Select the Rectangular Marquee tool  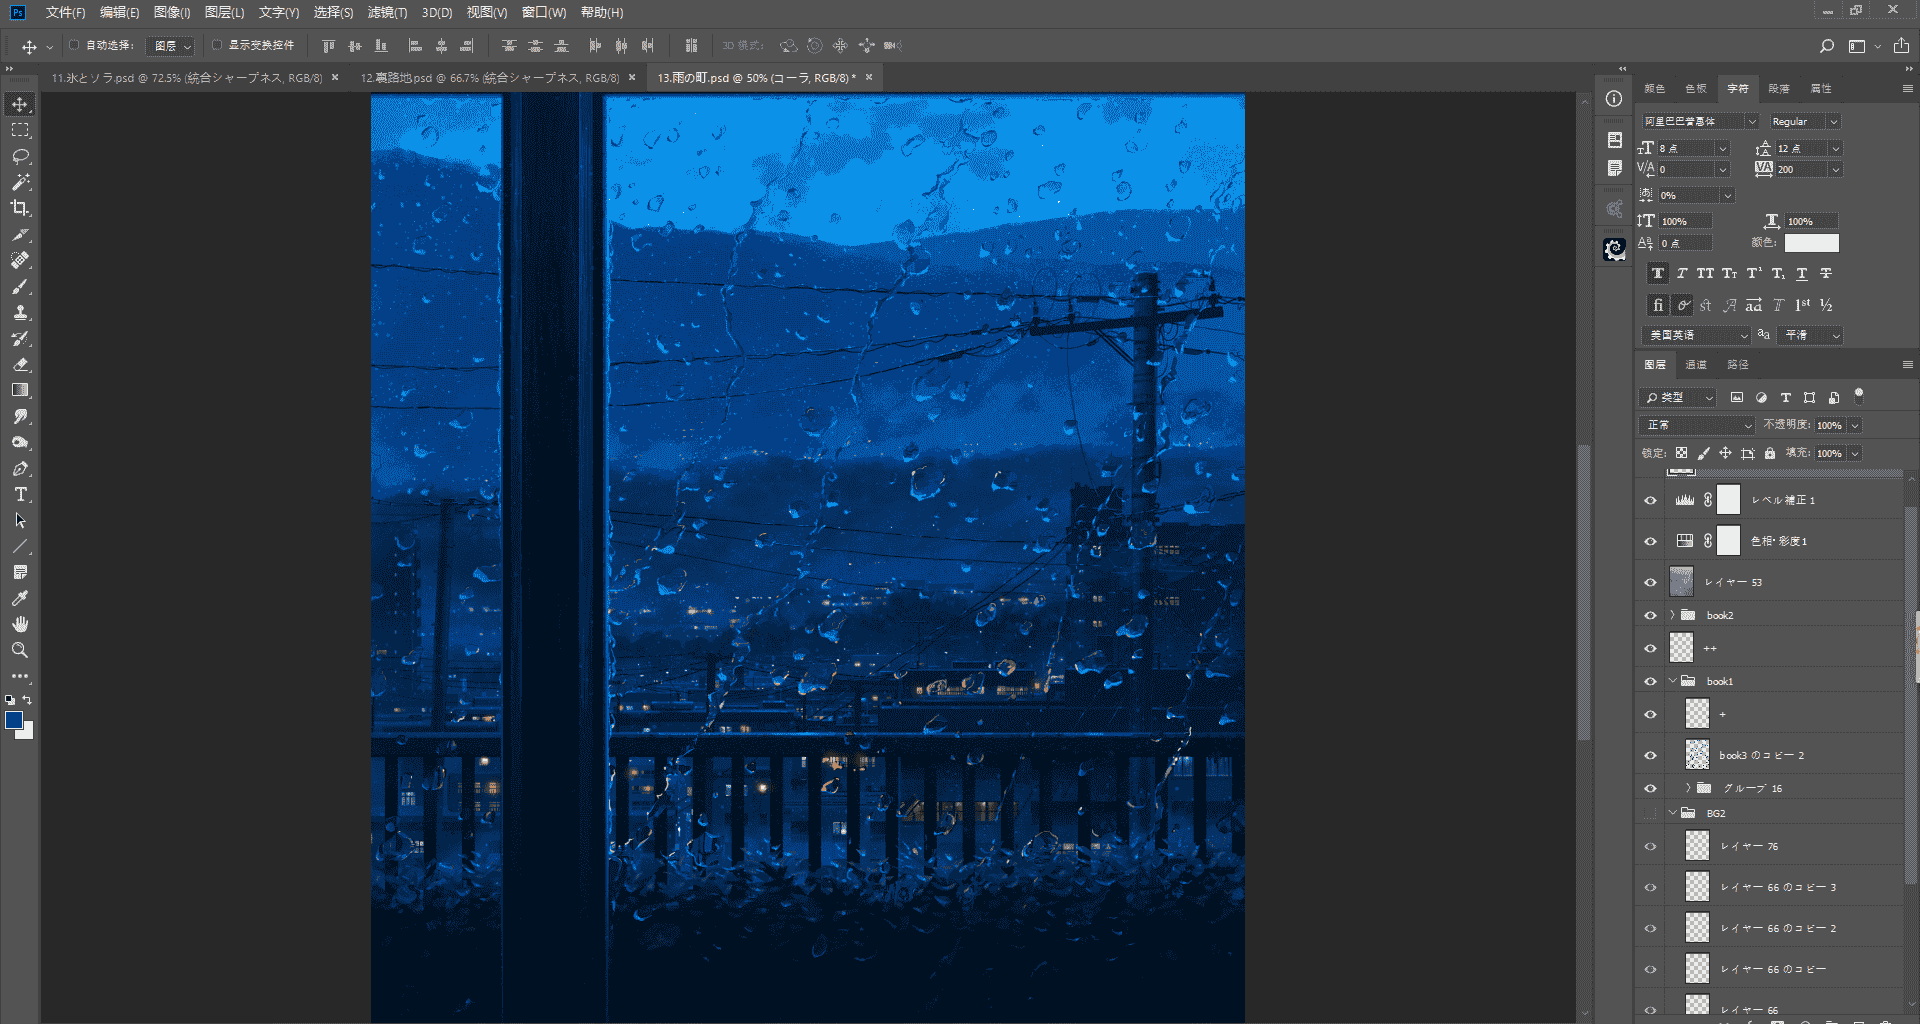pos(20,130)
